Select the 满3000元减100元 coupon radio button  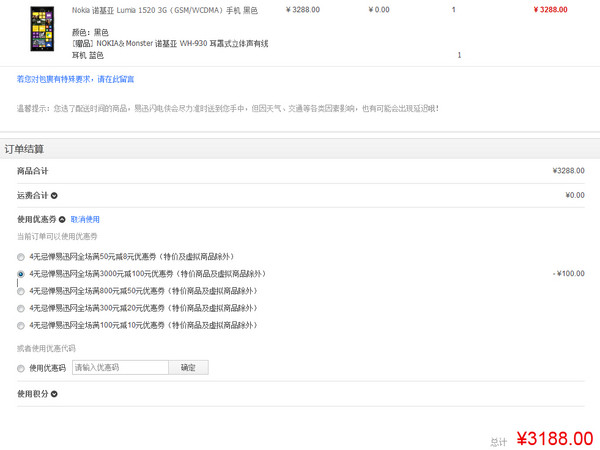point(21,274)
